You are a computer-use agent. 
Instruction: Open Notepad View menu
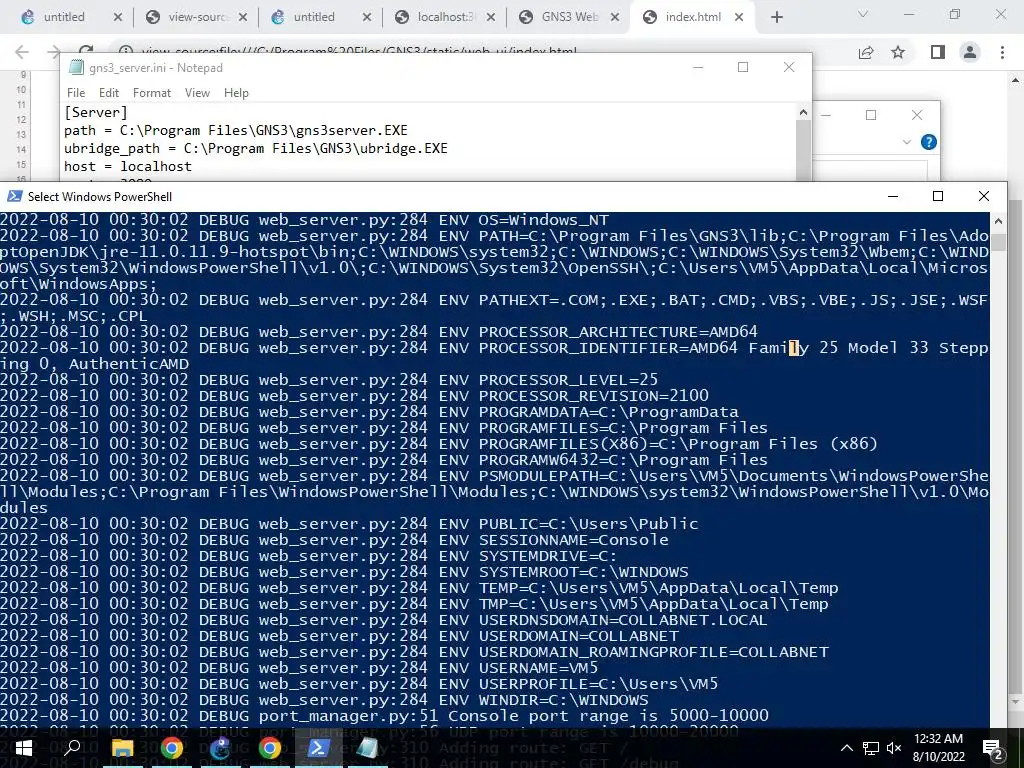click(197, 93)
